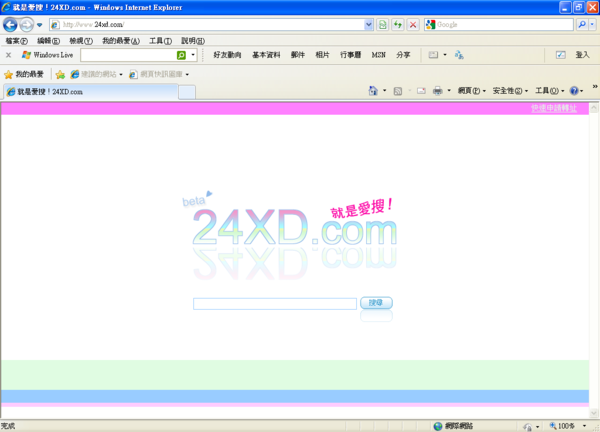
Task: Click the 搜尋 search button
Action: pyautogui.click(x=376, y=303)
